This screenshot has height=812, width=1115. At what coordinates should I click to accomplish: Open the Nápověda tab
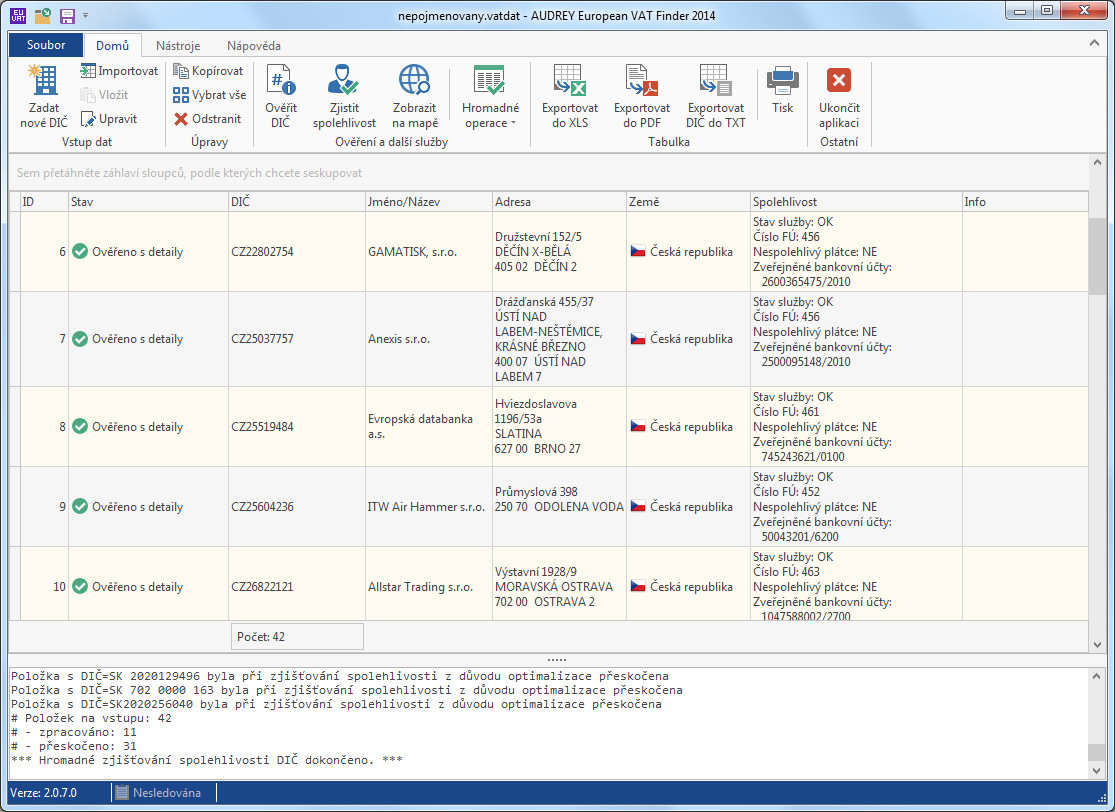coord(254,46)
